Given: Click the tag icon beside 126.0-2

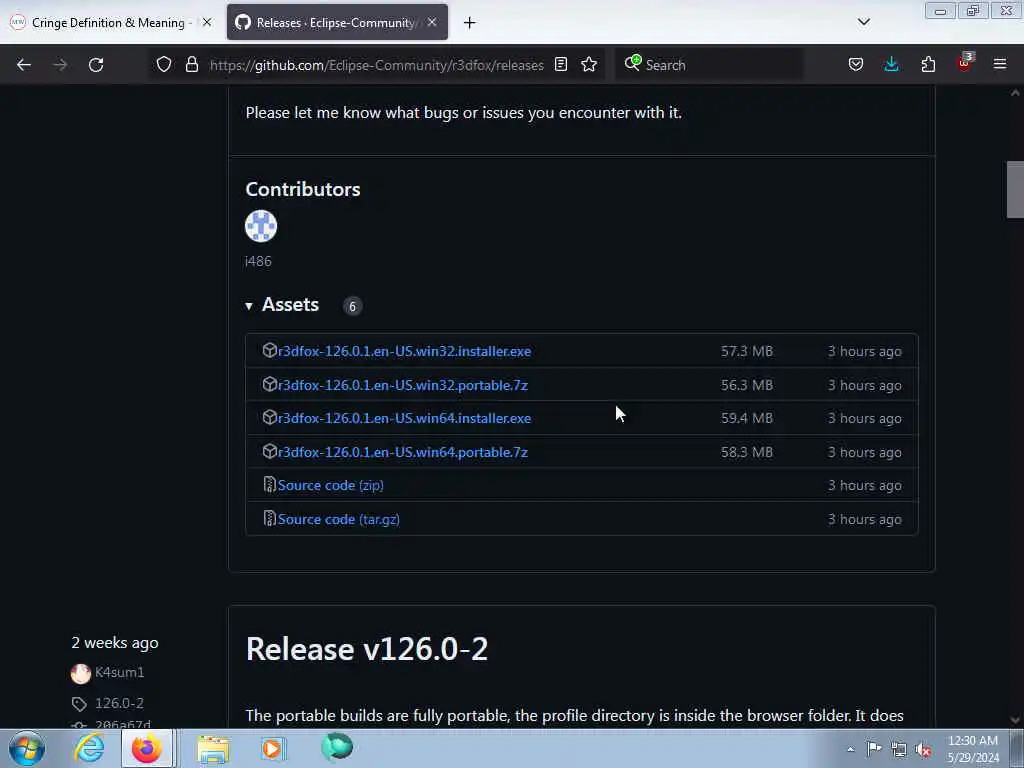Looking at the screenshot, I should point(79,704).
